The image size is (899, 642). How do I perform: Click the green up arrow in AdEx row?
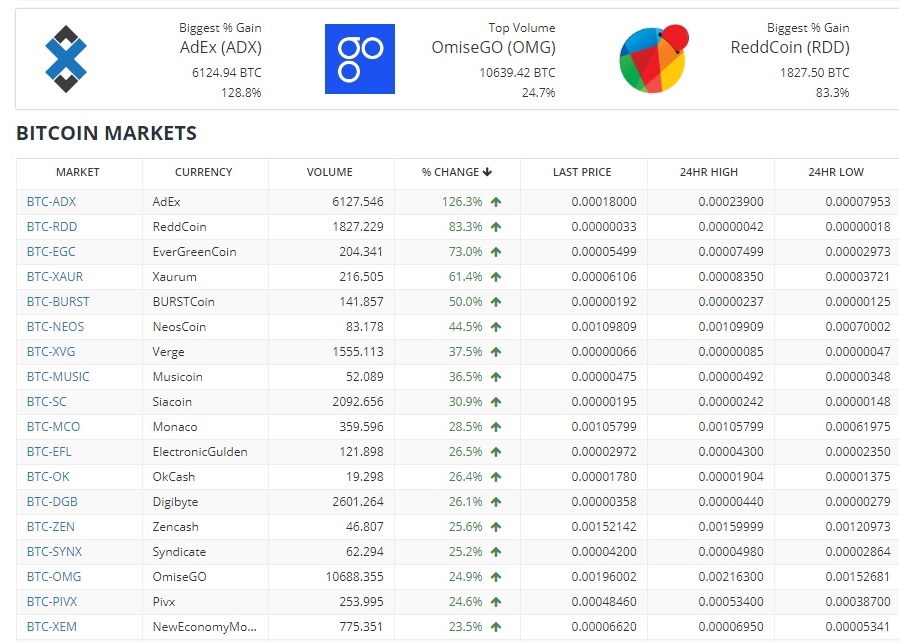pyautogui.click(x=496, y=202)
